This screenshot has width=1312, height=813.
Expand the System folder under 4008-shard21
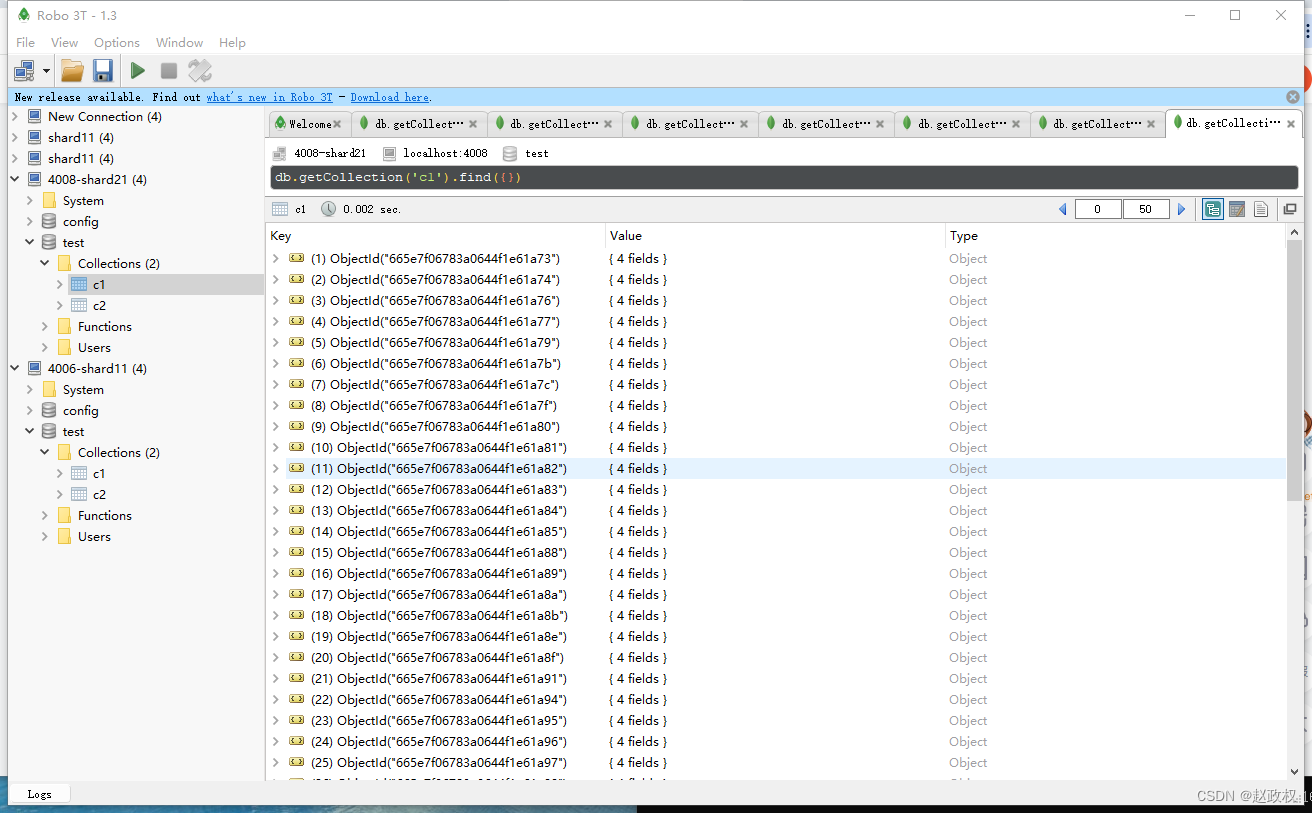pyautogui.click(x=28, y=200)
